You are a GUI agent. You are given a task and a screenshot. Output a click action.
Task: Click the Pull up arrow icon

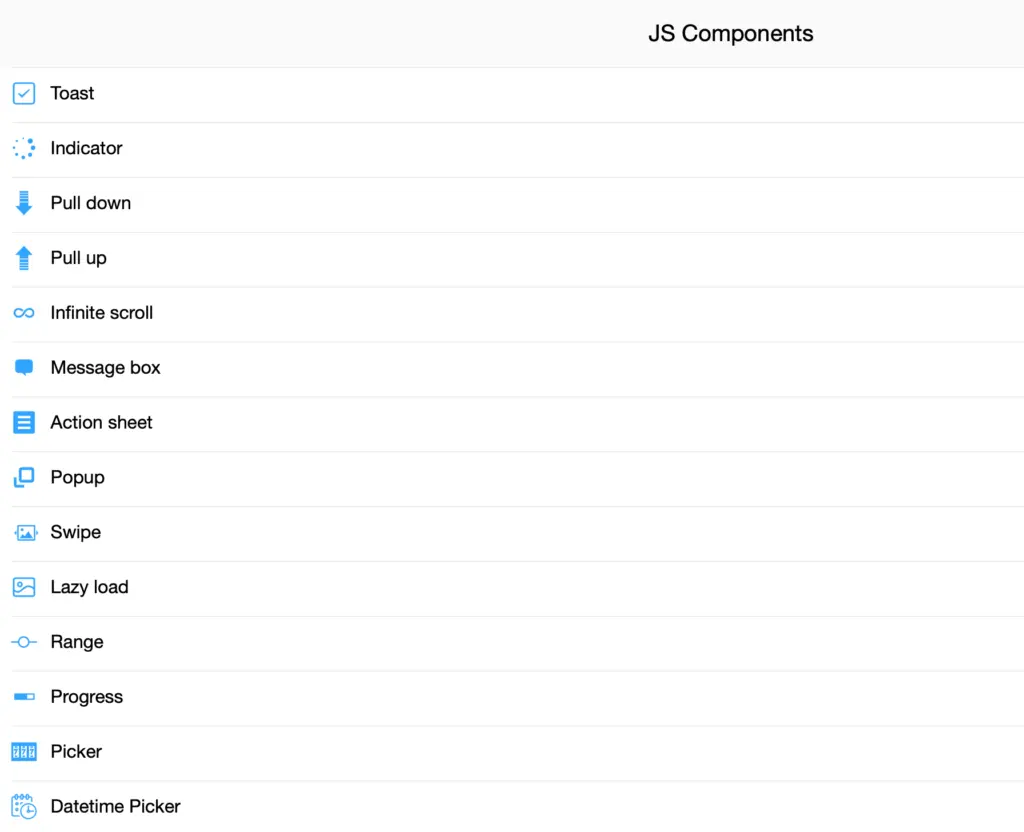click(24, 258)
